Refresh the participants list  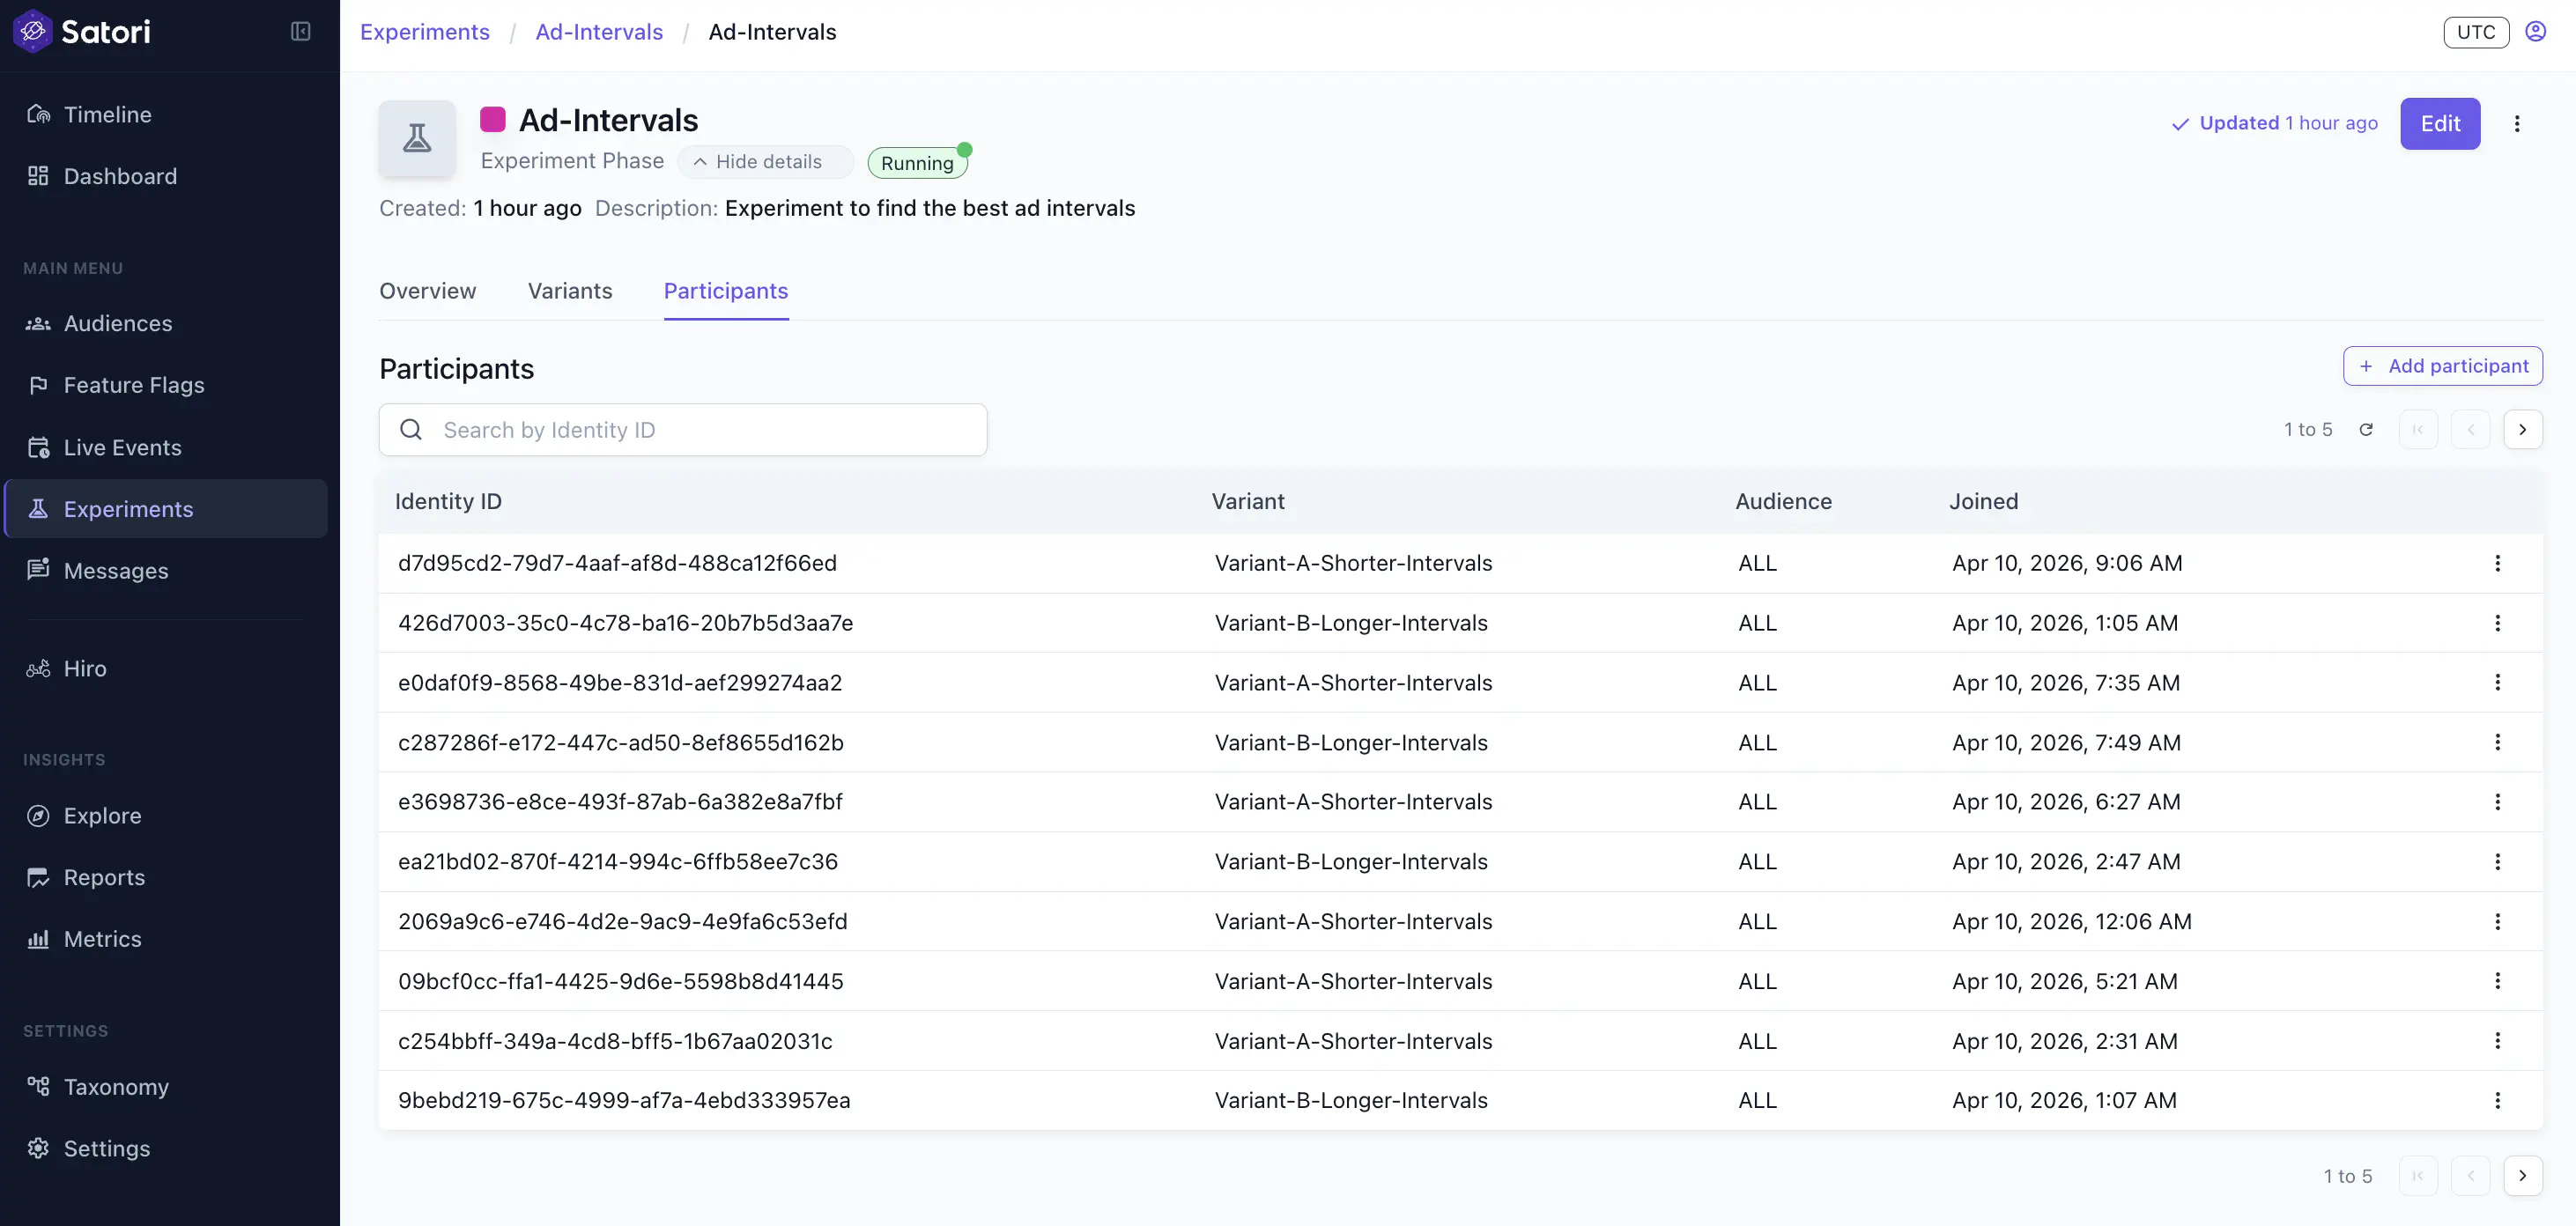(2366, 430)
